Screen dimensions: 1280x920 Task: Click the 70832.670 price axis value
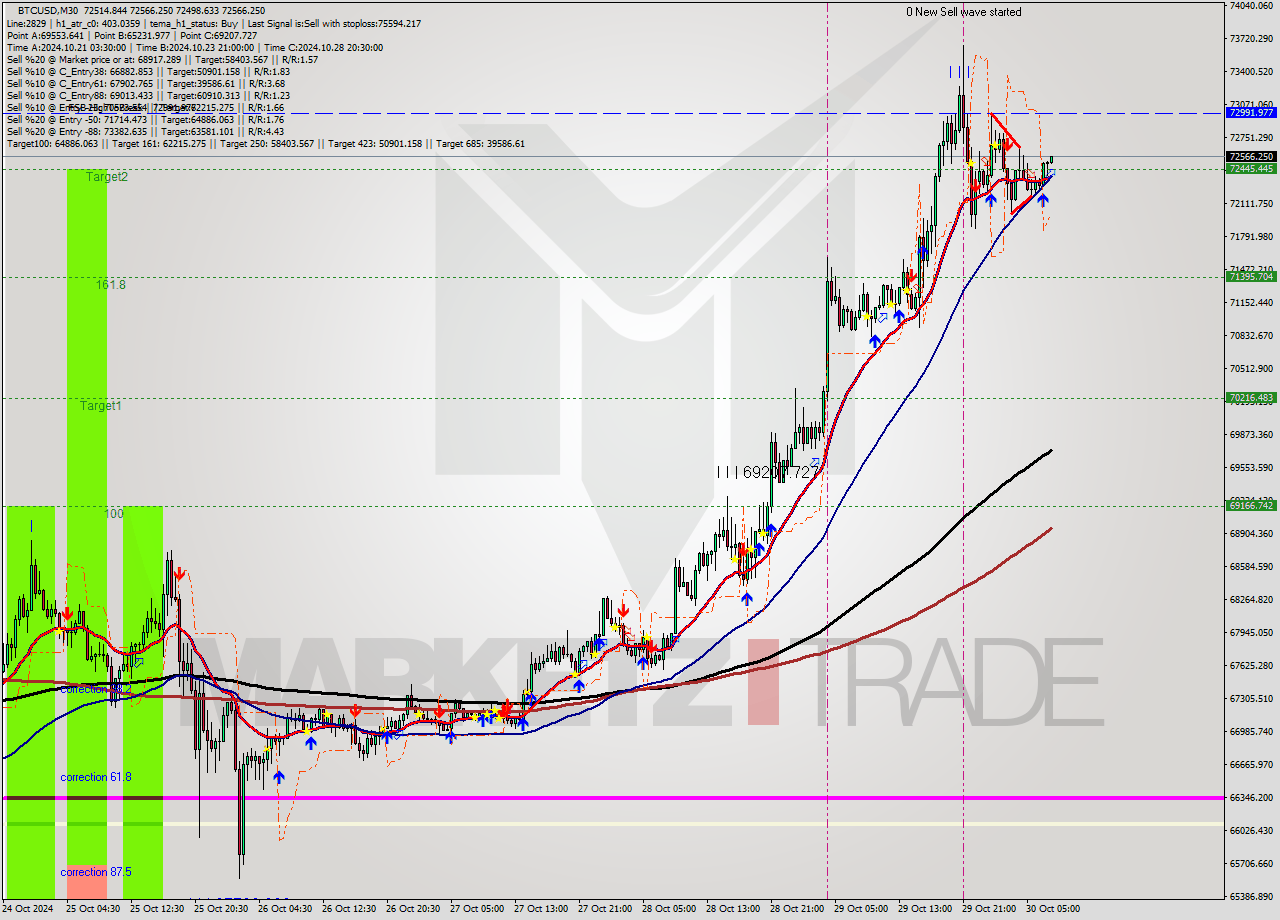pos(1251,335)
